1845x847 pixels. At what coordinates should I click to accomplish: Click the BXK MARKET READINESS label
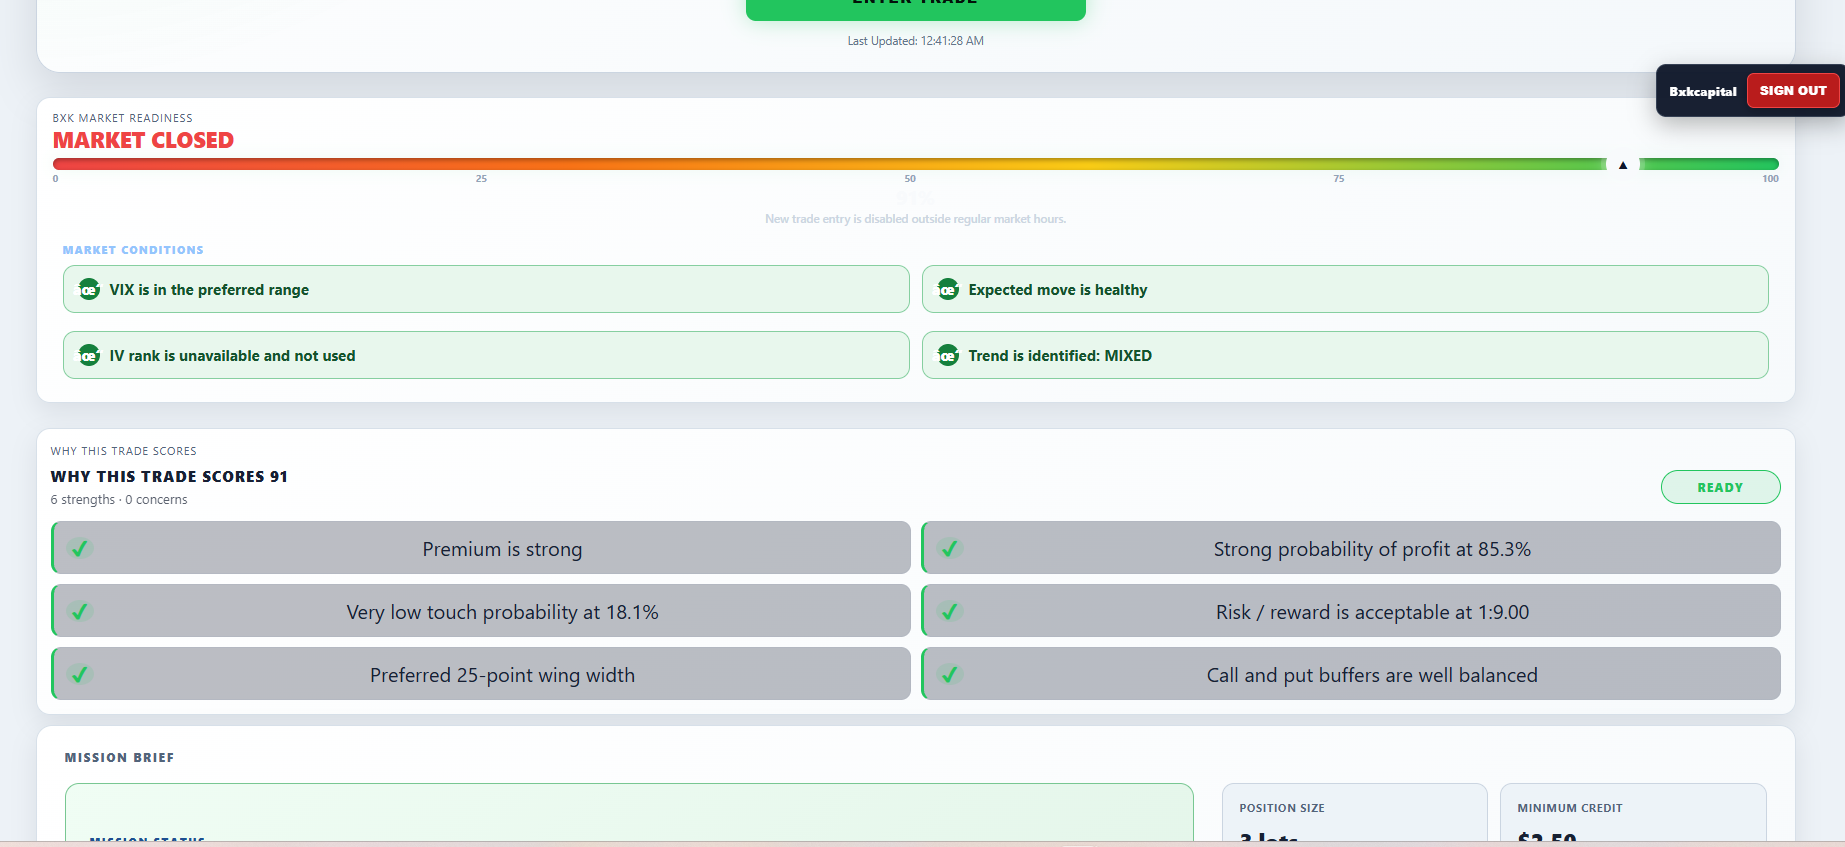click(x=122, y=118)
